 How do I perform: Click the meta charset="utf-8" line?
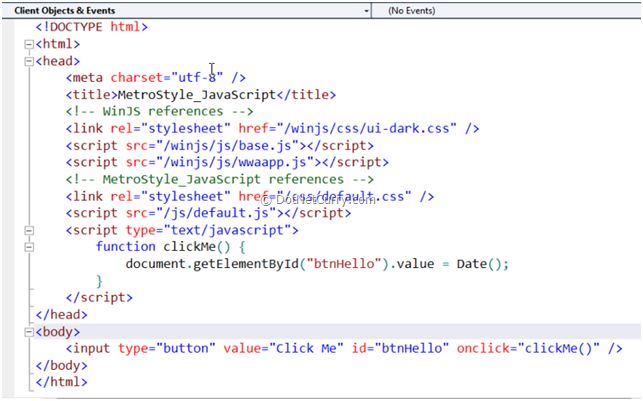[x=156, y=77]
